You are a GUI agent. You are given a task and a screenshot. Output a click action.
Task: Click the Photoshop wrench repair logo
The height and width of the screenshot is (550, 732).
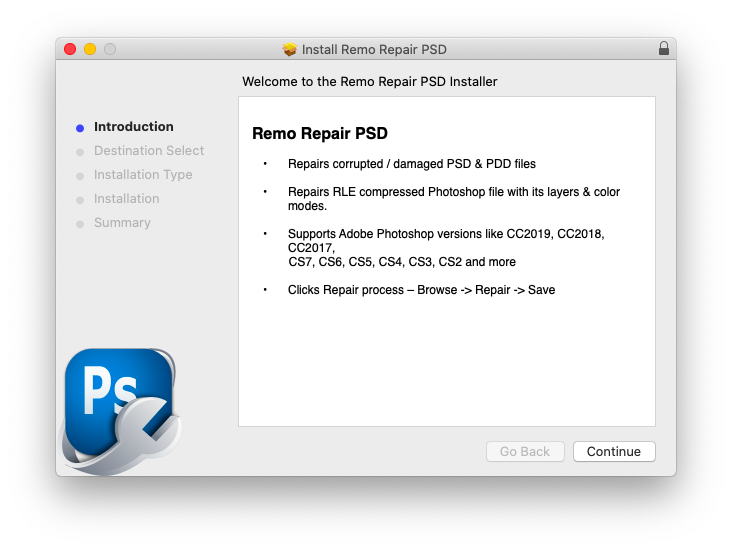point(122,411)
